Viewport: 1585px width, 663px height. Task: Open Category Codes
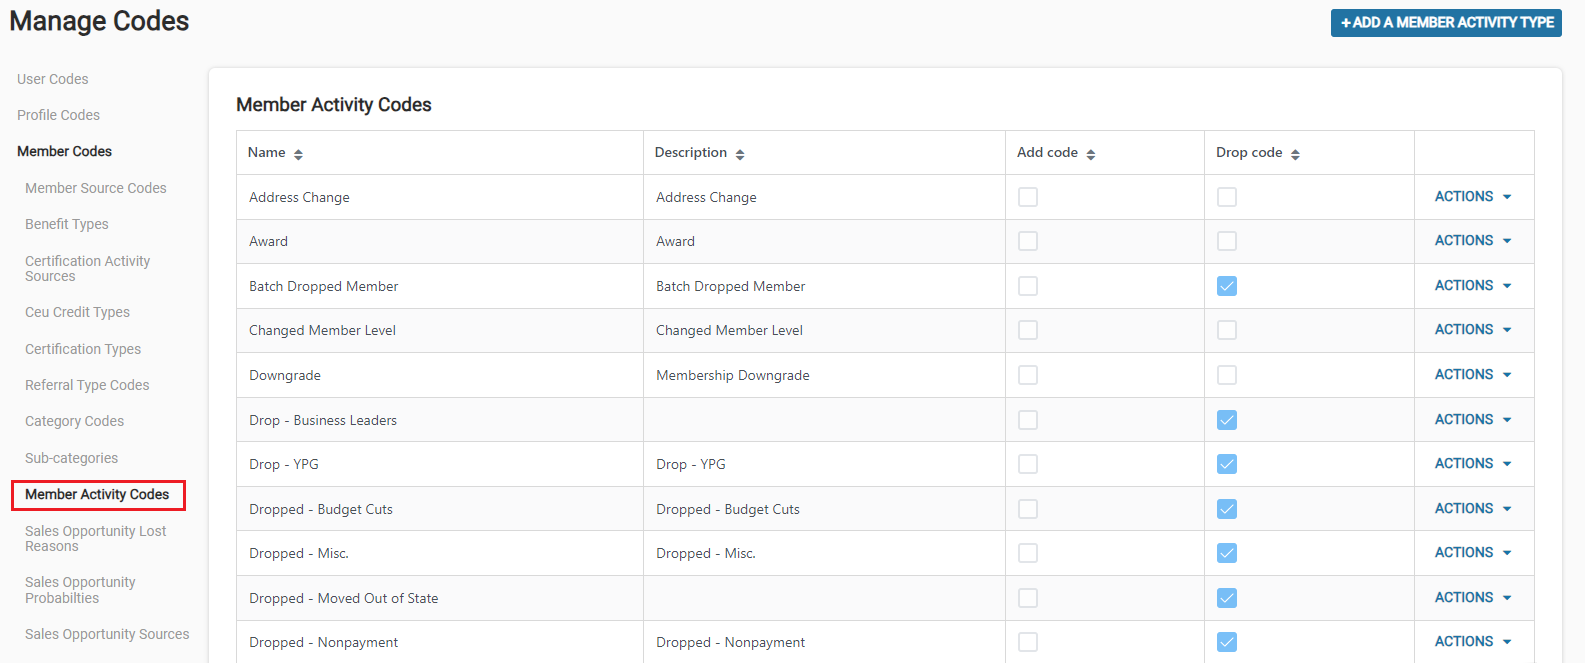click(75, 421)
